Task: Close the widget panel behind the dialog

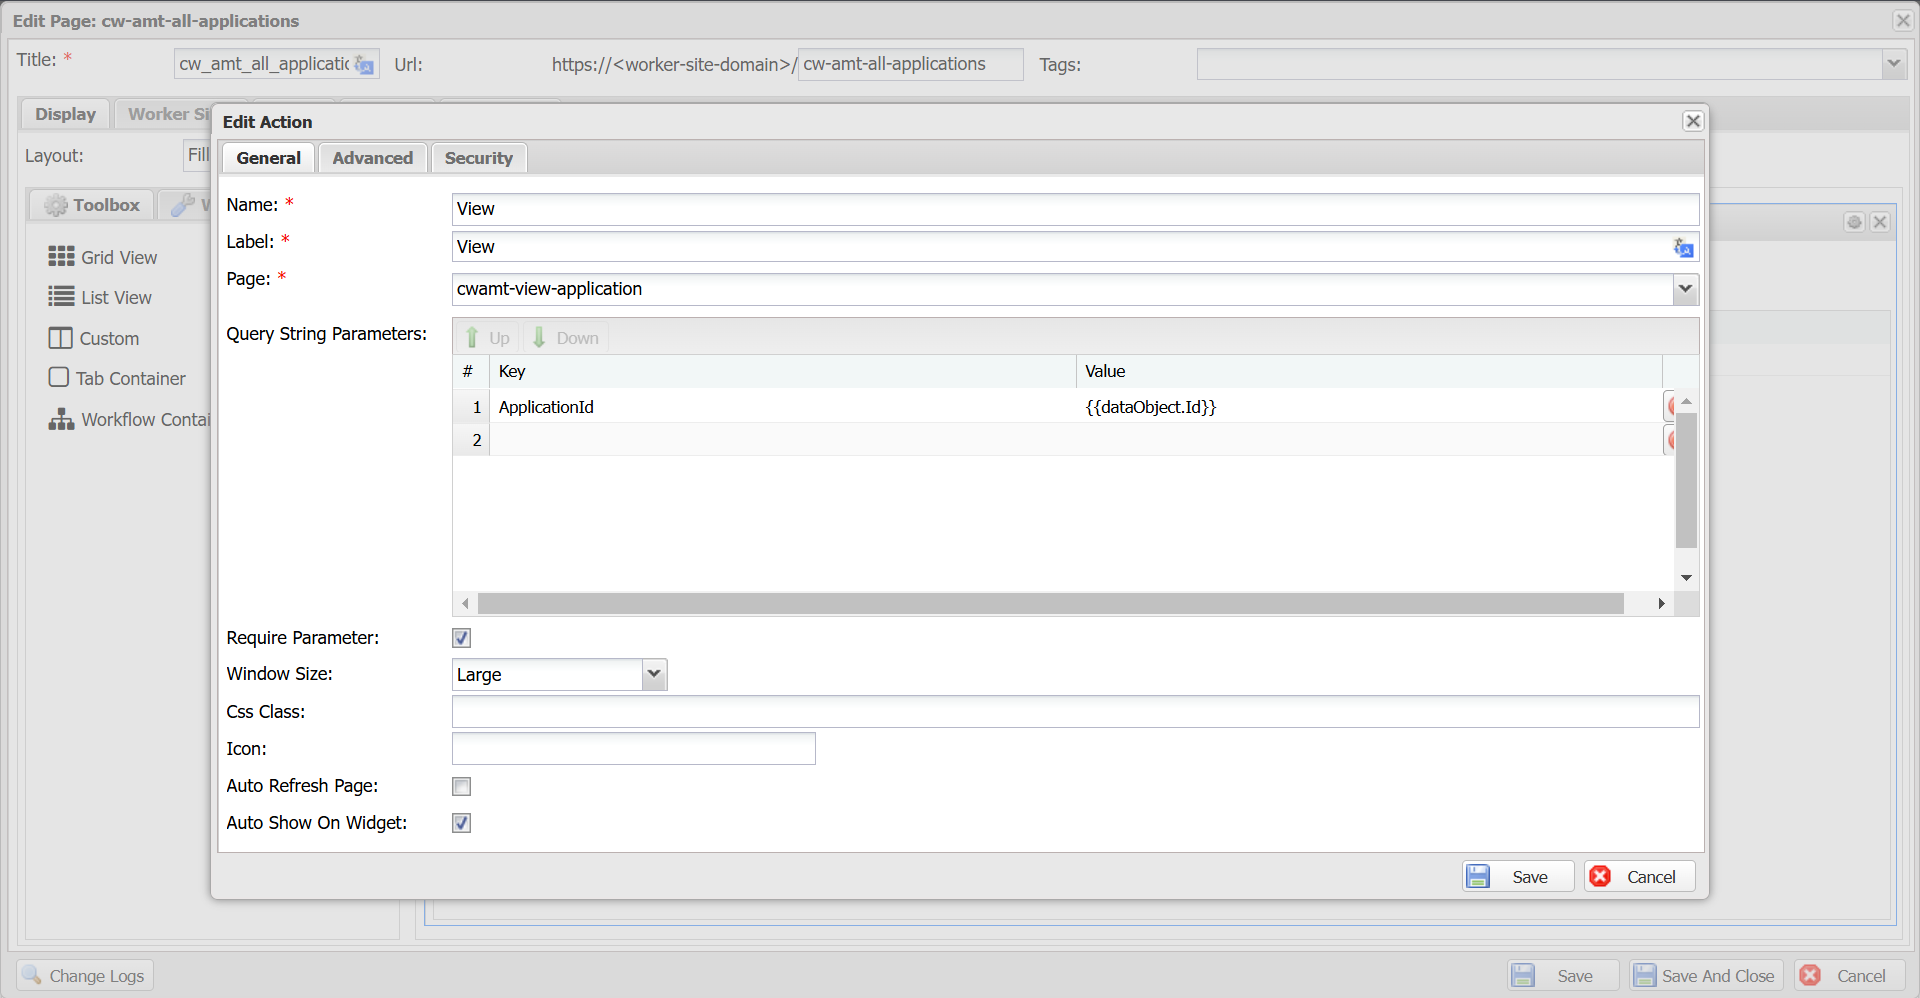Action: [1880, 222]
